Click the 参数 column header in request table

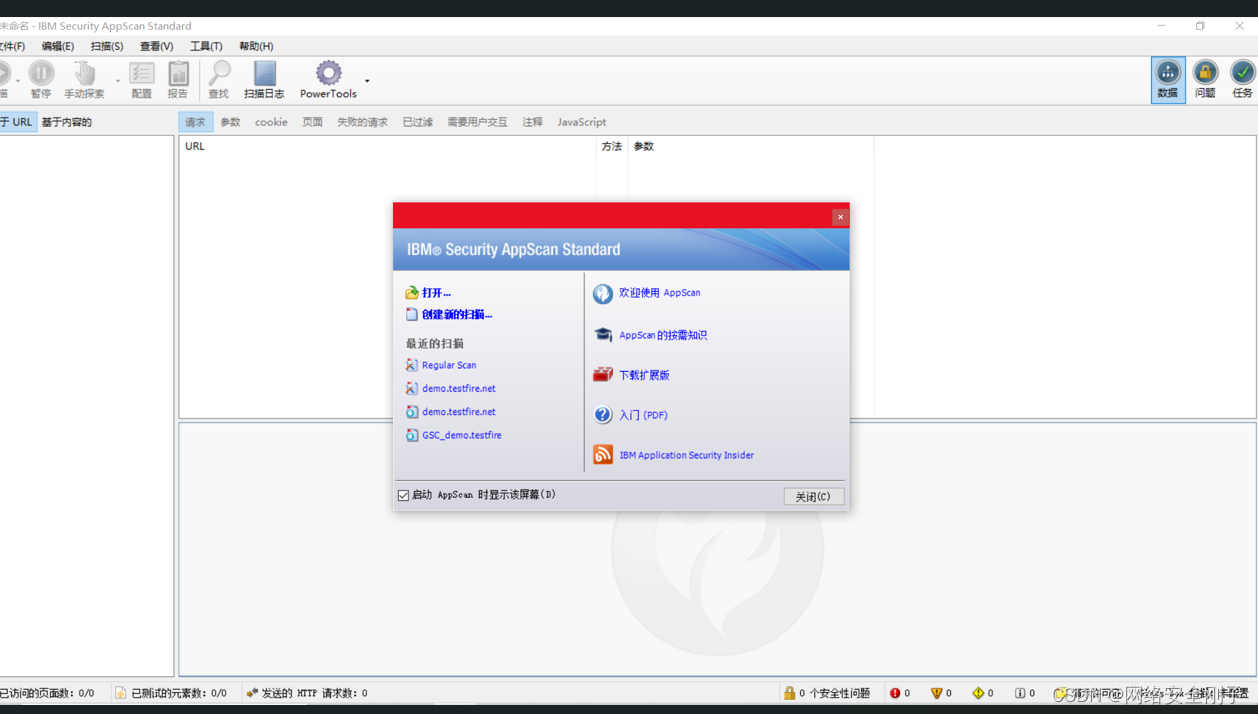pyautogui.click(x=750, y=146)
